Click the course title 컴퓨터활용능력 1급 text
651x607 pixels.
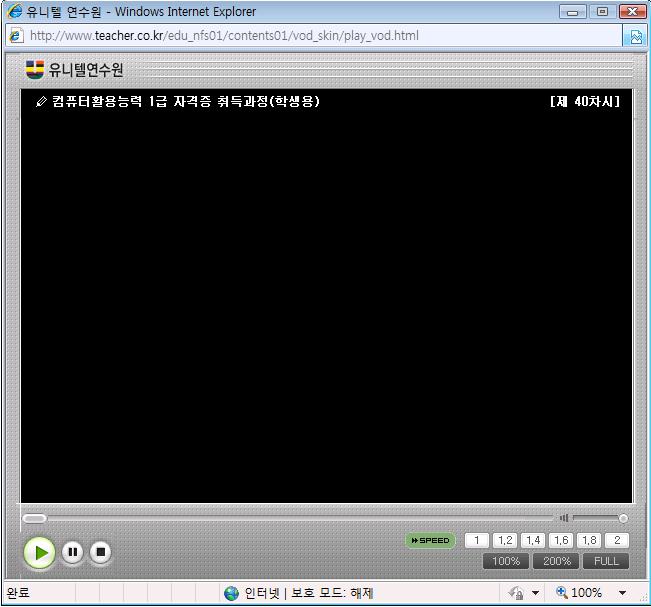click(186, 101)
